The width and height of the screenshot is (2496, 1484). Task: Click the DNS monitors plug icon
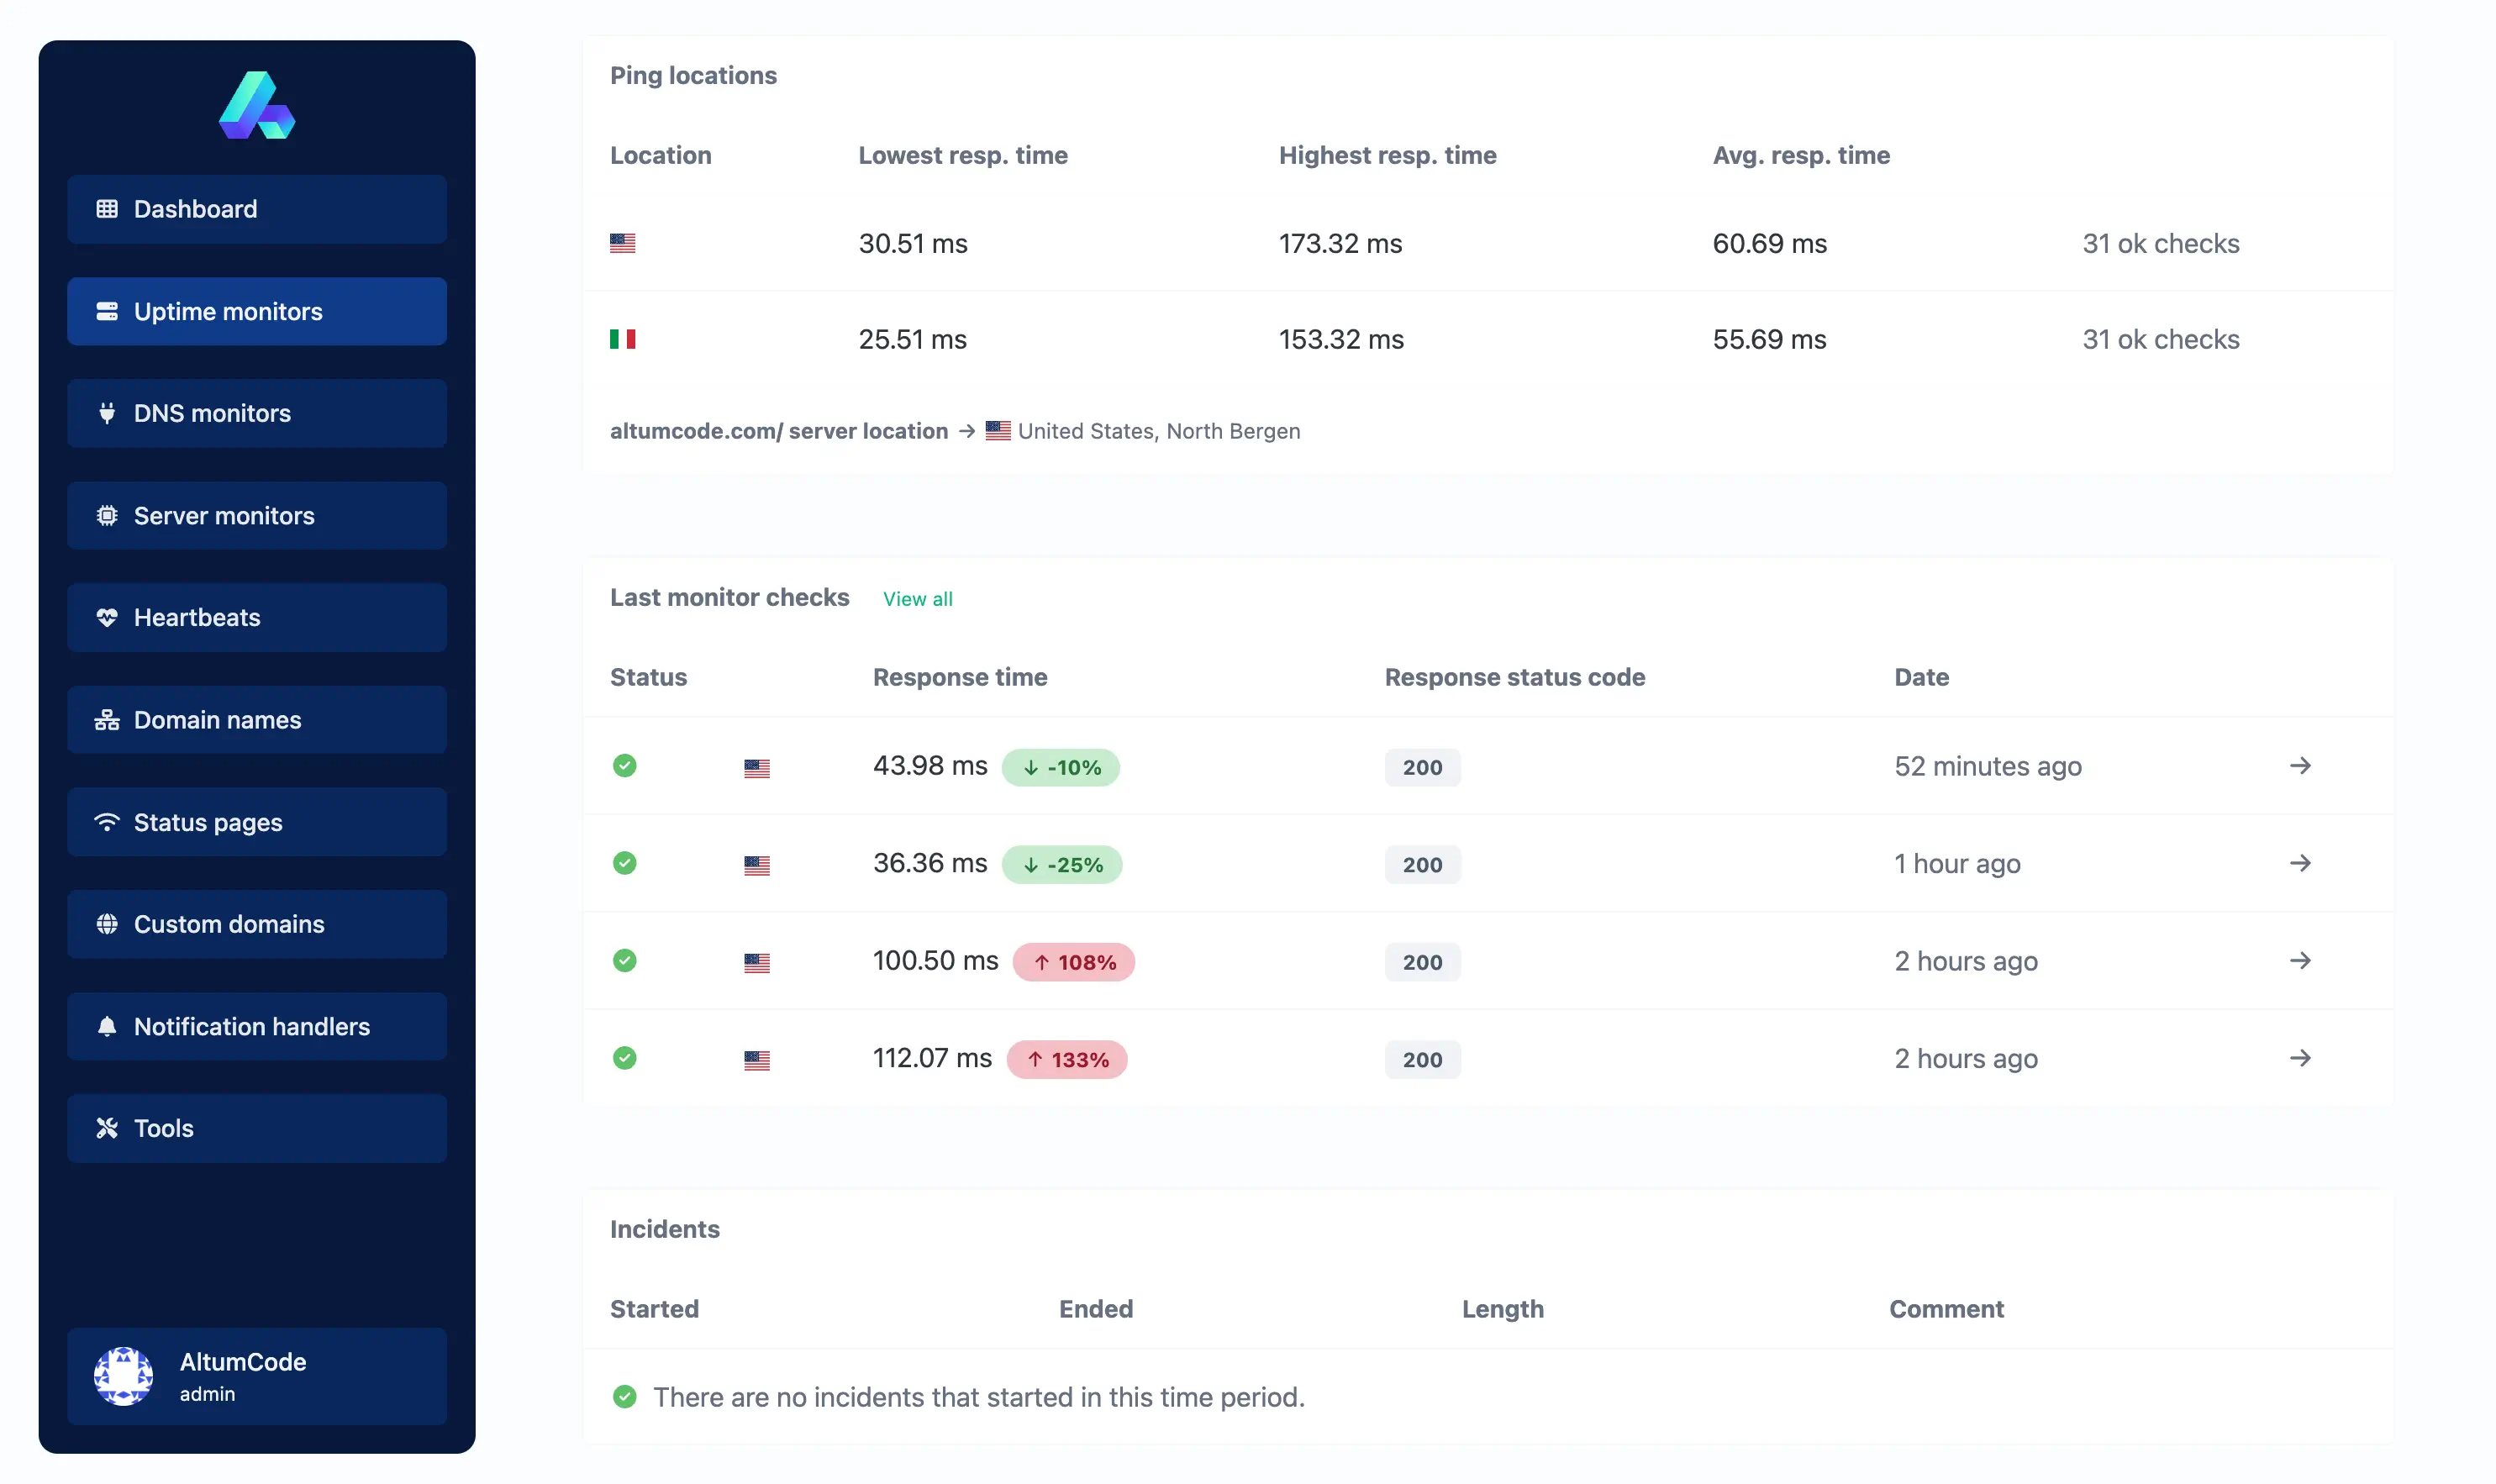click(x=107, y=413)
